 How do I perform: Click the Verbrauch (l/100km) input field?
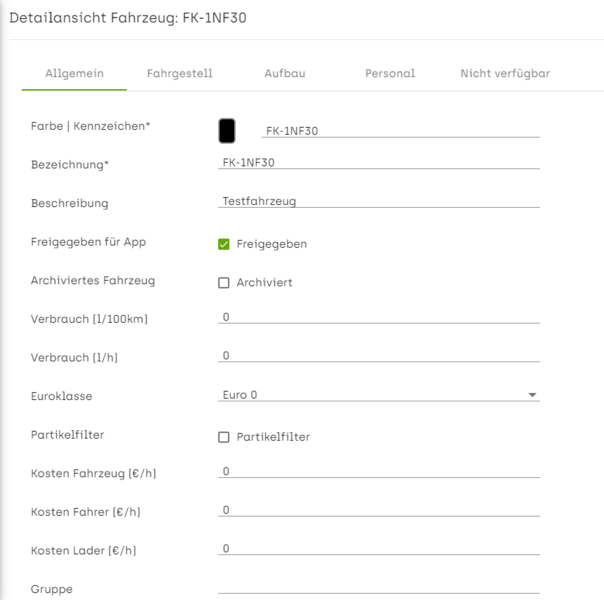pos(379,317)
